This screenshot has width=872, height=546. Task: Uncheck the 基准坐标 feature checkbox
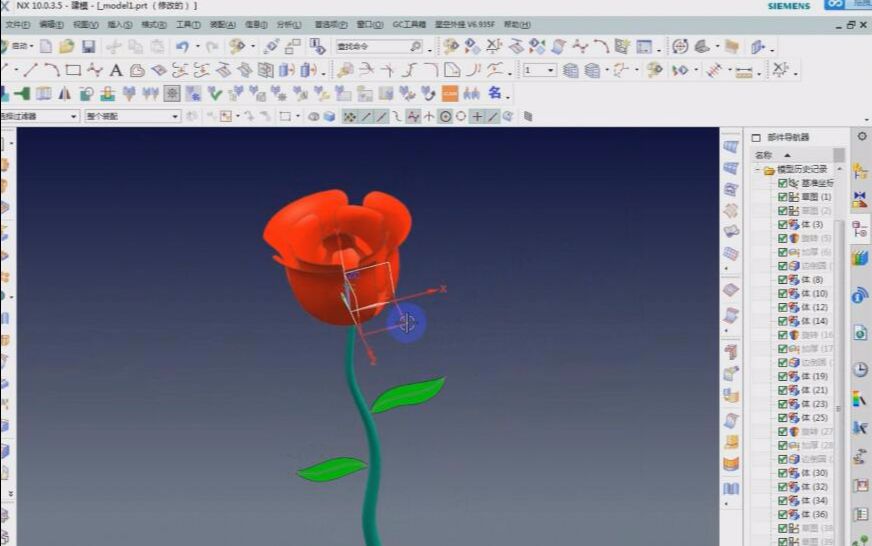coord(782,183)
